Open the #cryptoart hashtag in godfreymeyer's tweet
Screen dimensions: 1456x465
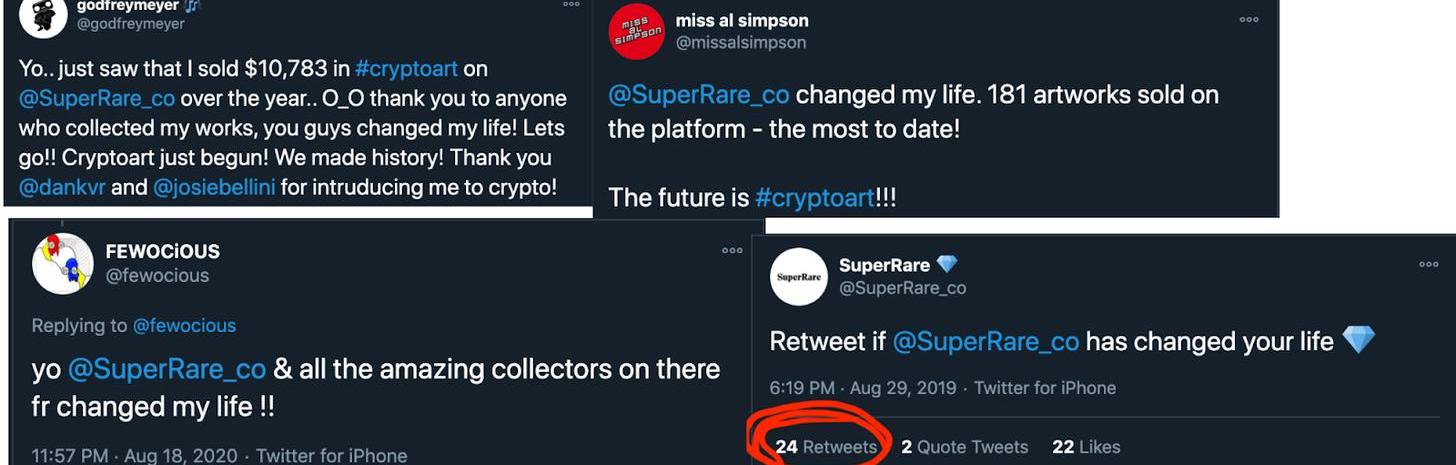[406, 69]
